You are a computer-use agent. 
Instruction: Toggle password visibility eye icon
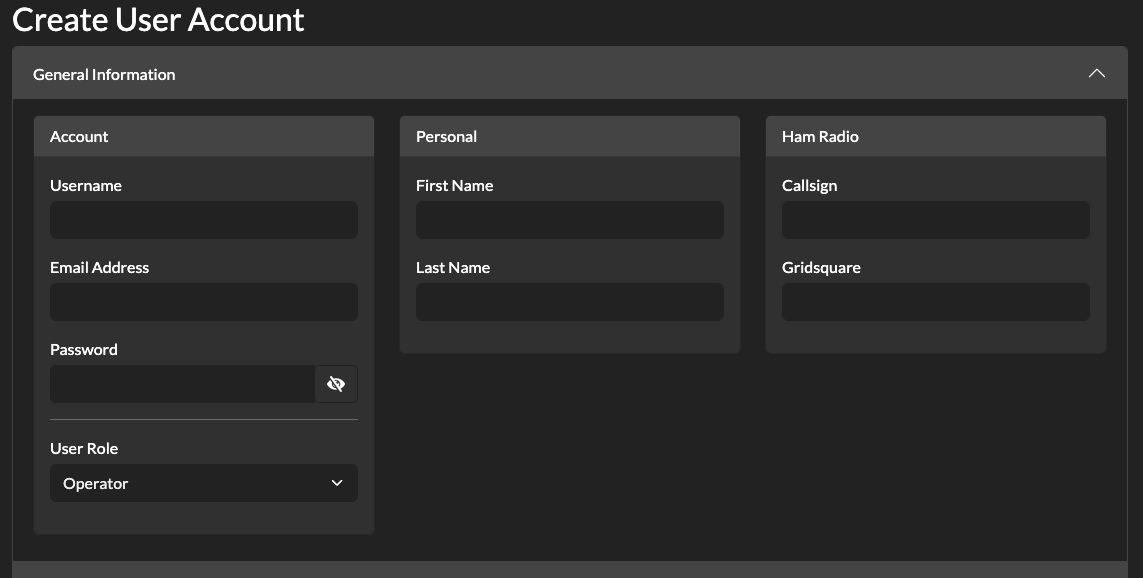(x=336, y=384)
